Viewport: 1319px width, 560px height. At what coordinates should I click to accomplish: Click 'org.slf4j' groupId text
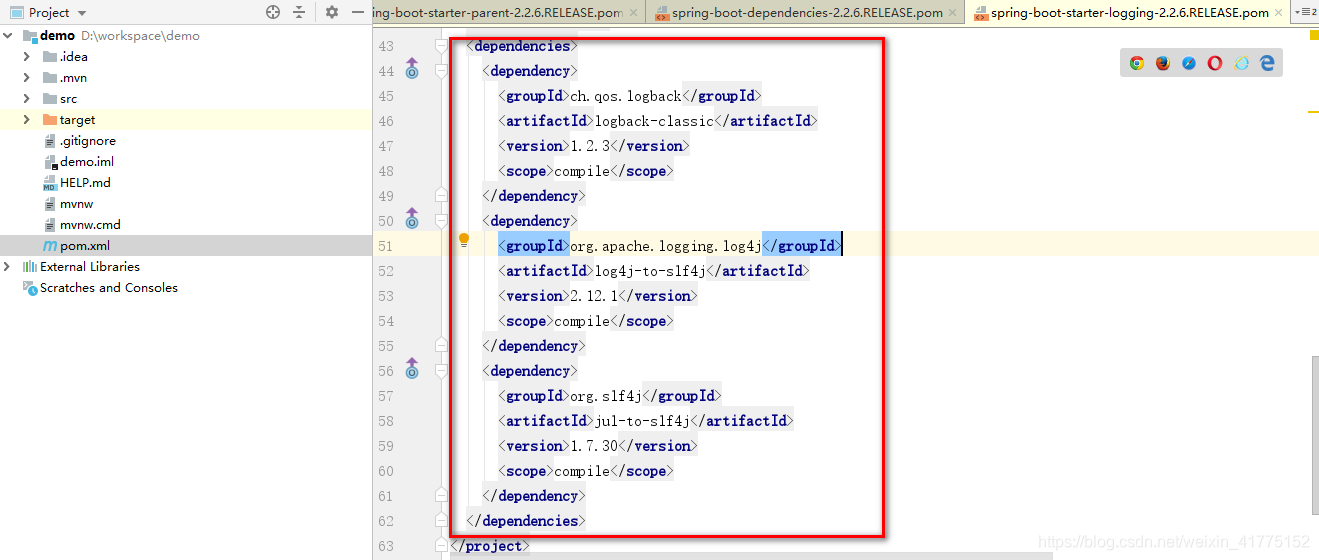pyautogui.click(x=606, y=396)
